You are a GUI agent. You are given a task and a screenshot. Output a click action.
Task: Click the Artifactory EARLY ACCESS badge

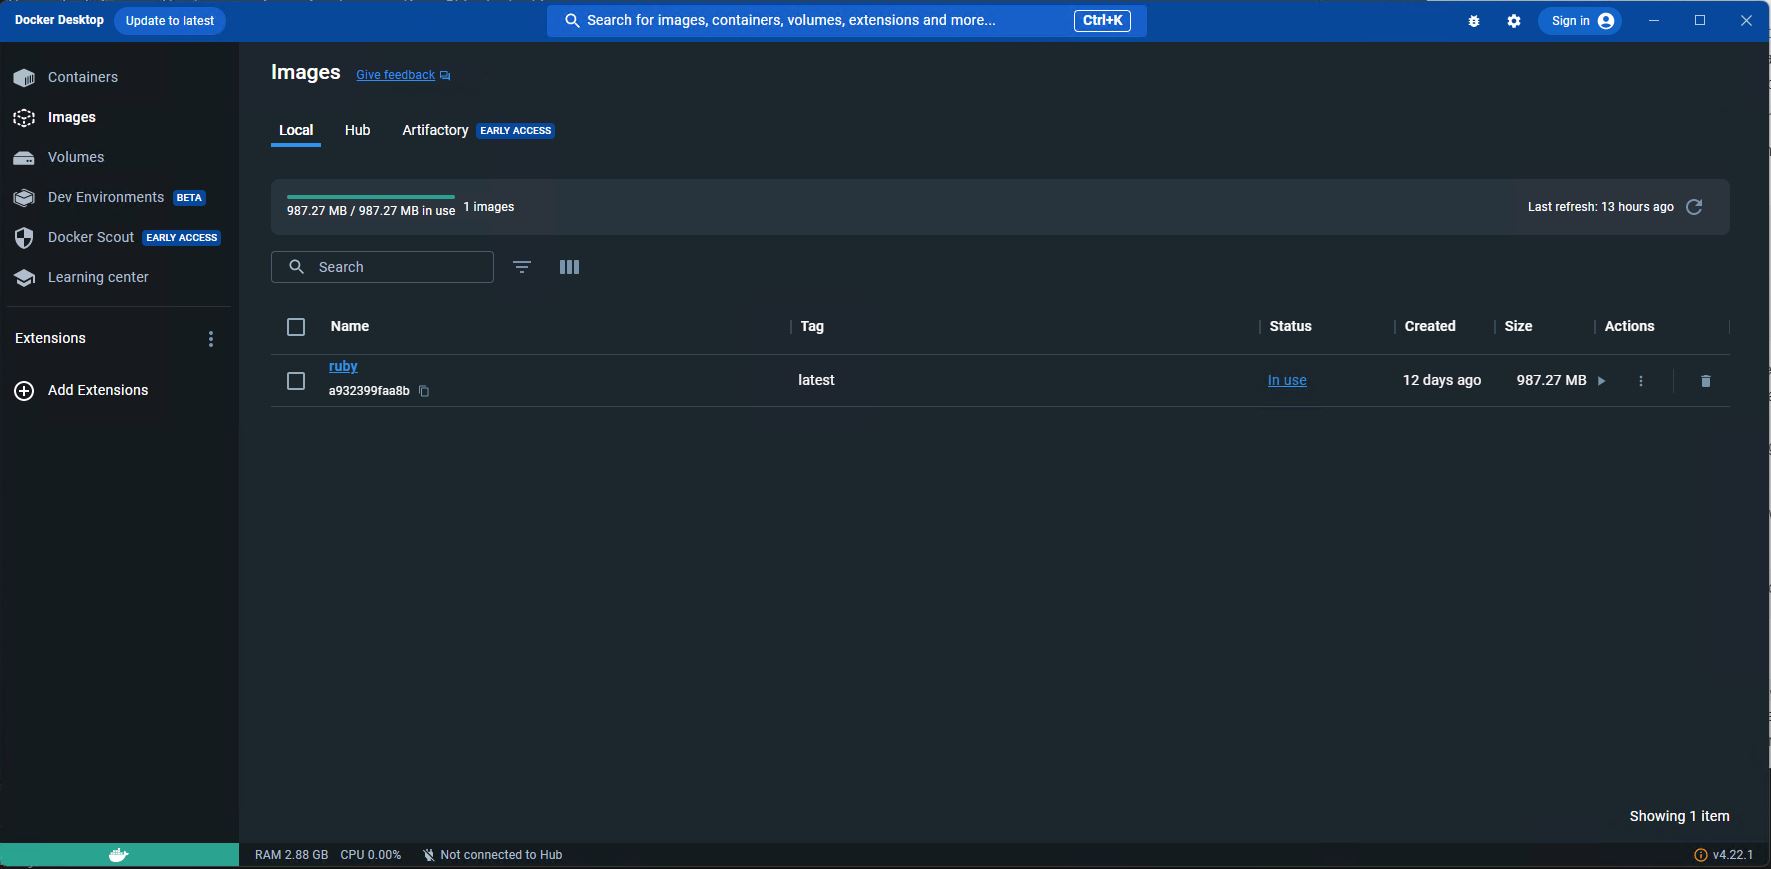coord(515,131)
